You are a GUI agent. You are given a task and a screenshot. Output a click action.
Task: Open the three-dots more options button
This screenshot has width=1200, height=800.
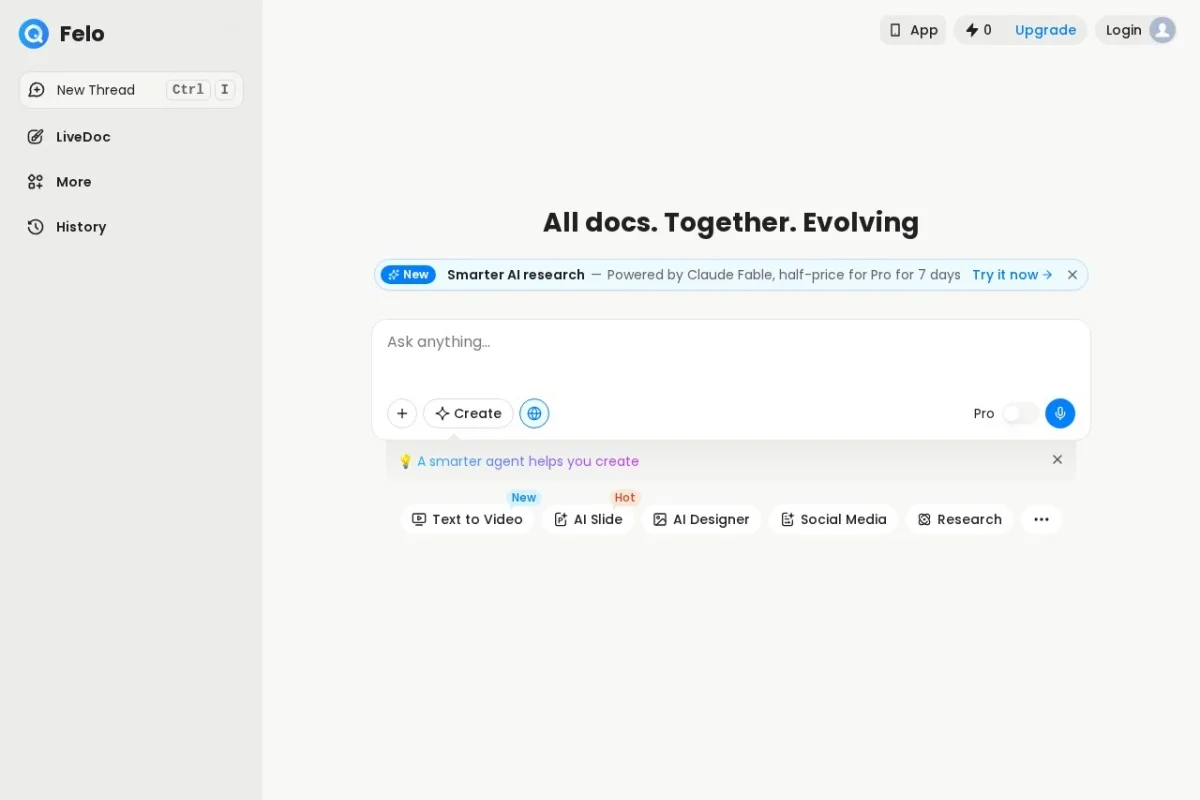(1041, 520)
